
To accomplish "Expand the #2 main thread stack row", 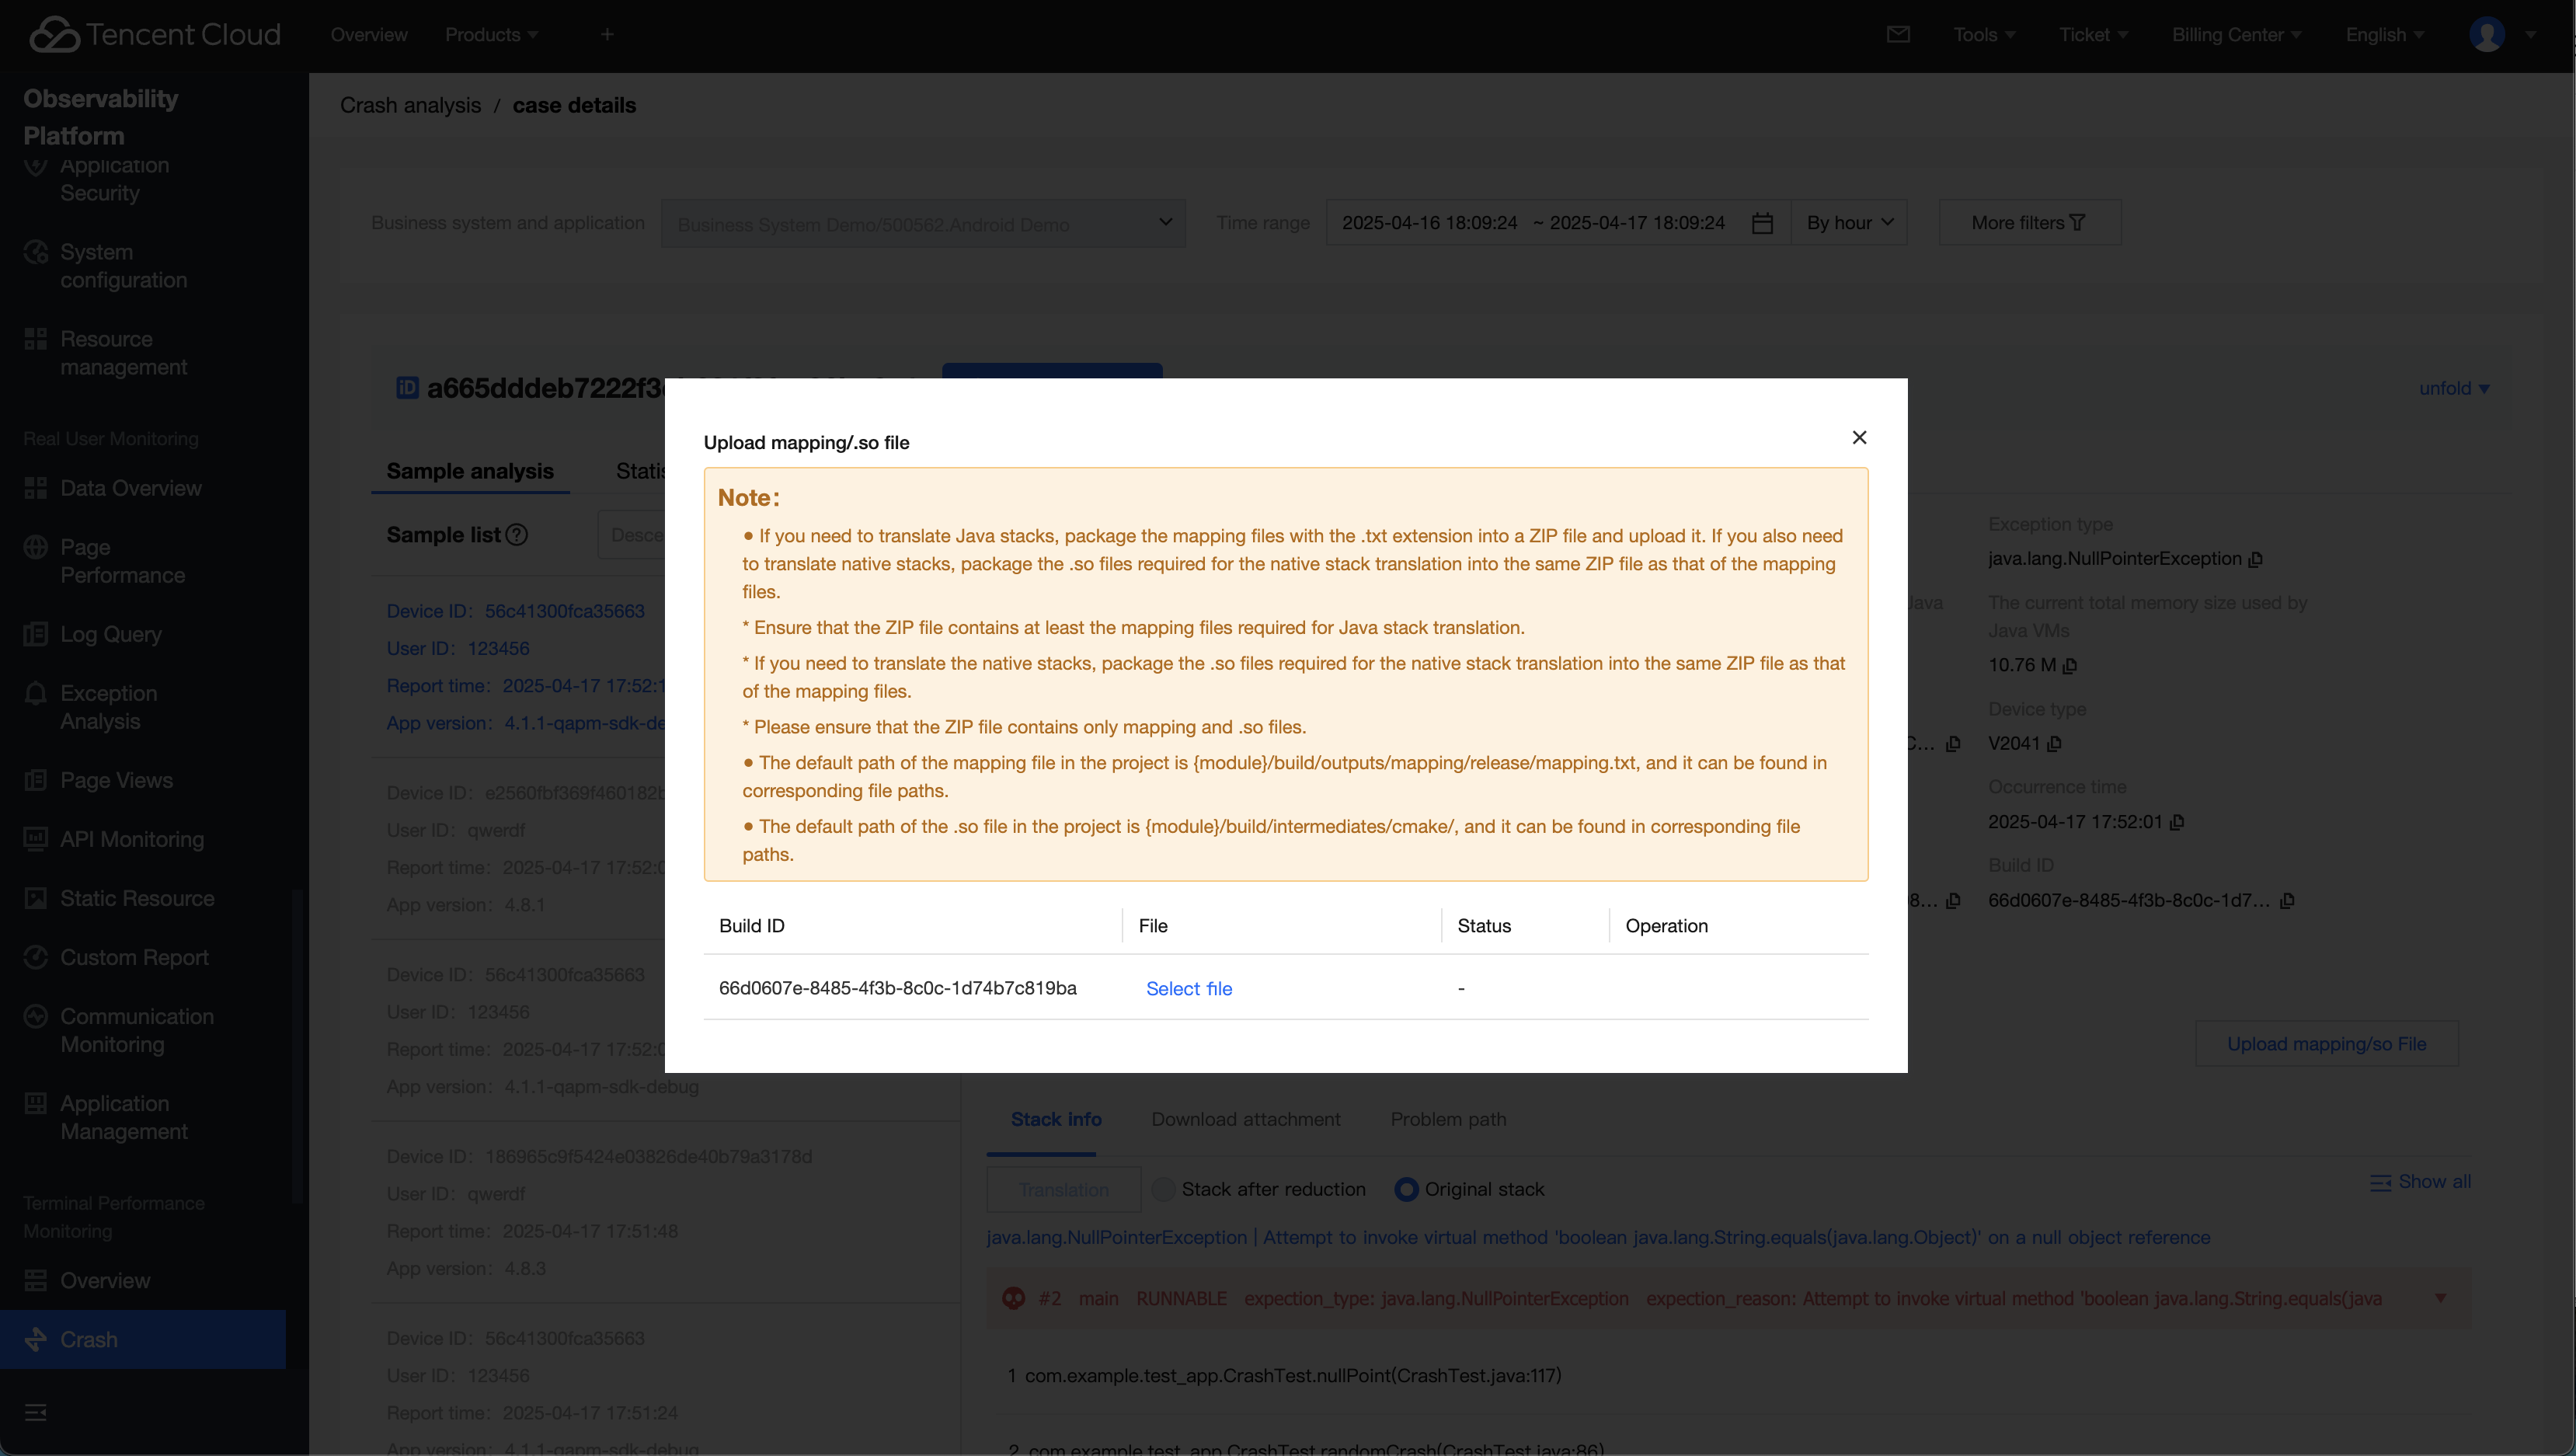I will [x=2439, y=1298].
